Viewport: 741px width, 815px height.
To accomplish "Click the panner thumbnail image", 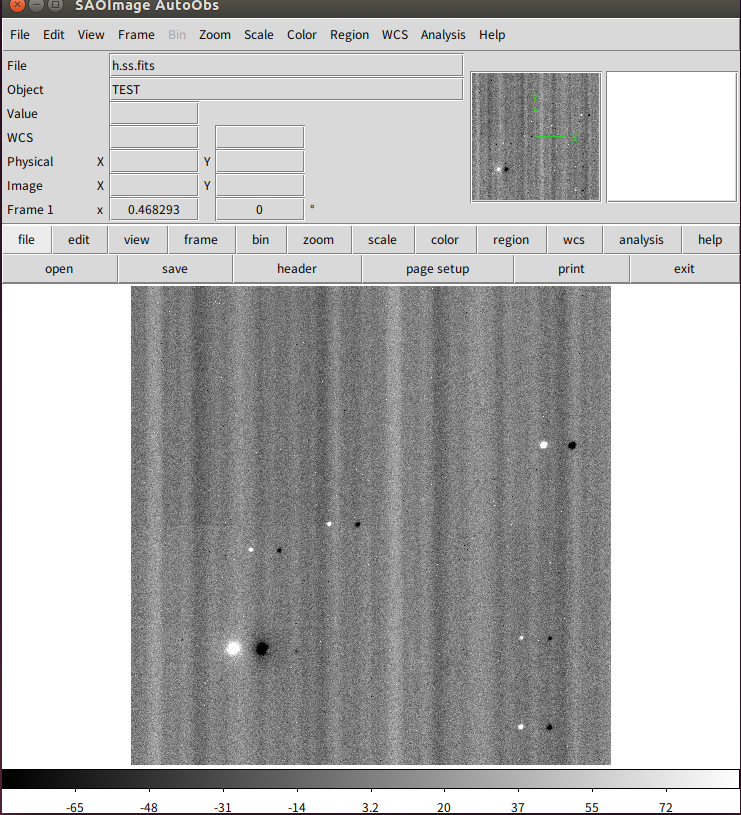I will tap(536, 137).
